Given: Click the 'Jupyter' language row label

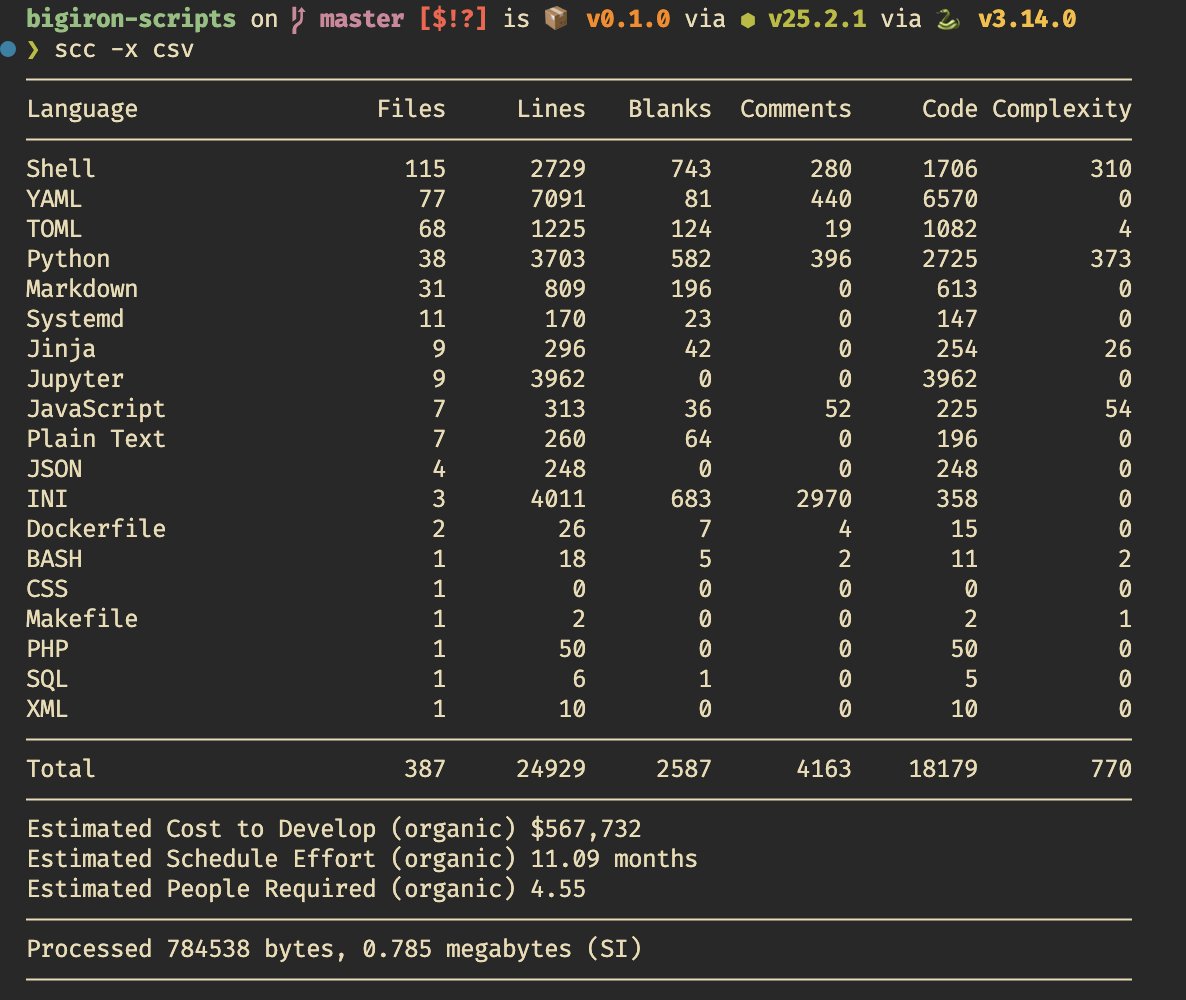Looking at the screenshot, I should [x=75, y=379].
